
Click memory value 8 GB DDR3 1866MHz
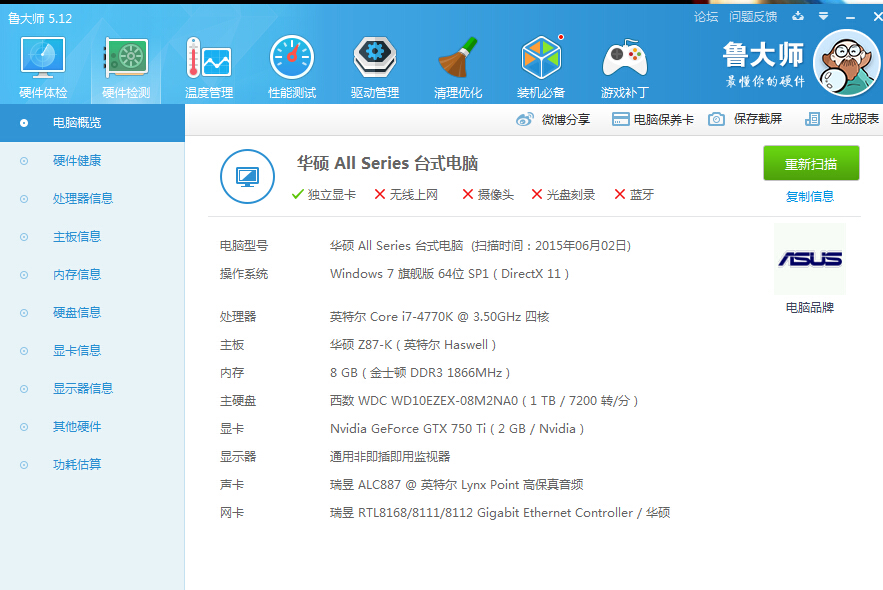tap(420, 373)
